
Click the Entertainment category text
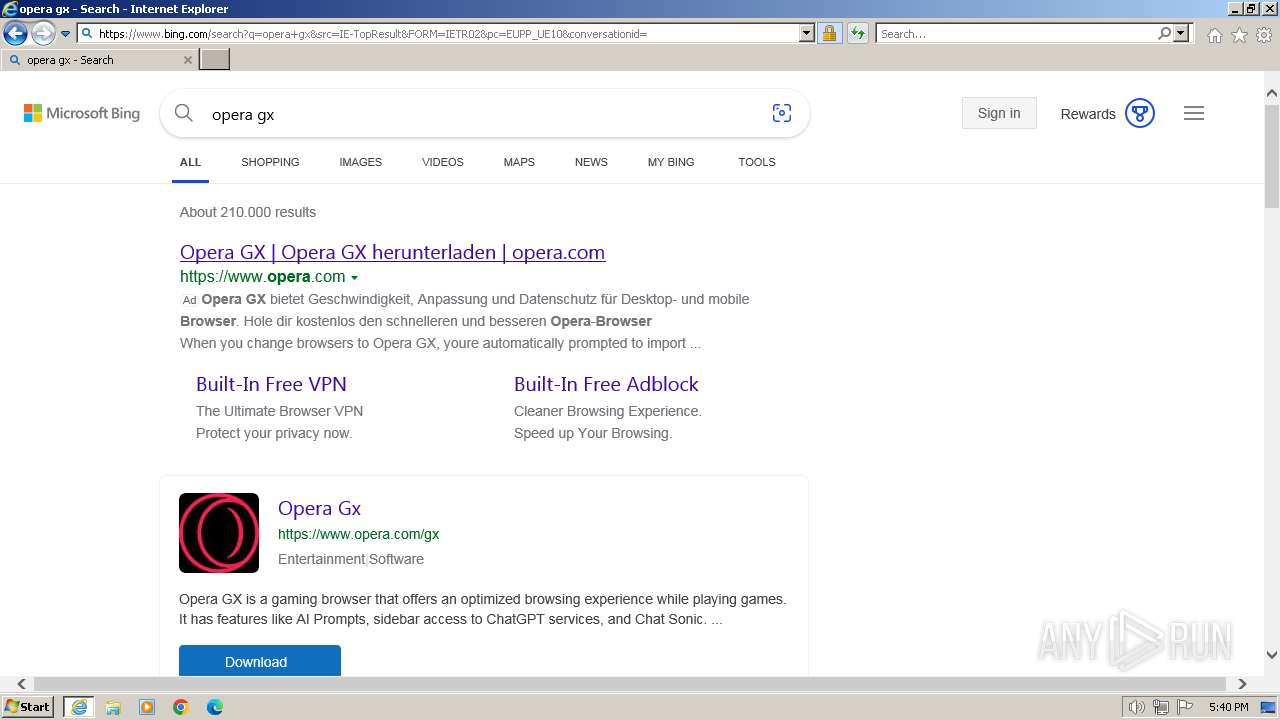[x=321, y=559]
